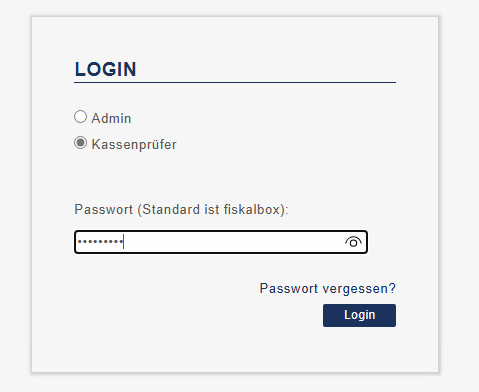The width and height of the screenshot is (479, 392).
Task: Click the masked password dots
Action: 100,241
